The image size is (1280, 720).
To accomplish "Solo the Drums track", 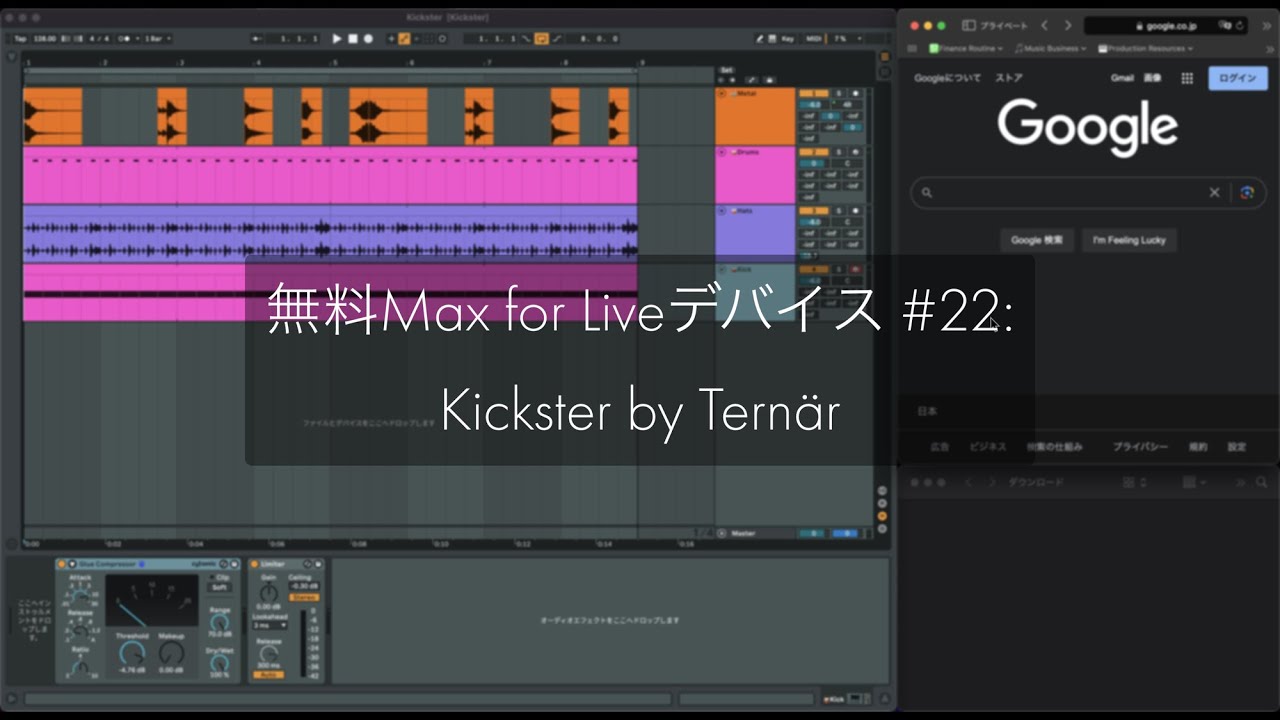I will pyautogui.click(x=840, y=152).
